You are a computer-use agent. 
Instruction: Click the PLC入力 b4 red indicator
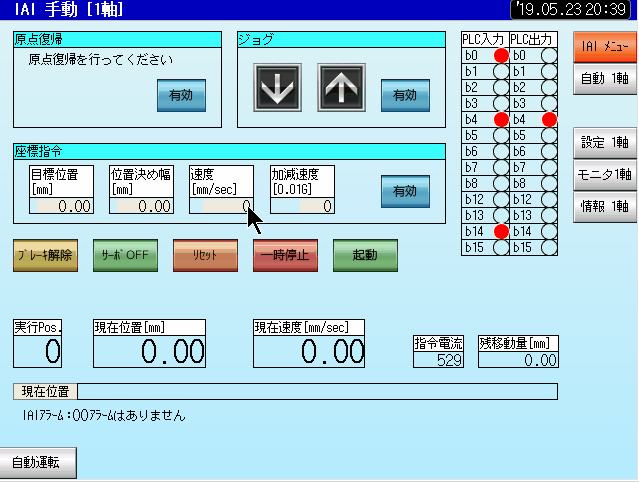501,119
